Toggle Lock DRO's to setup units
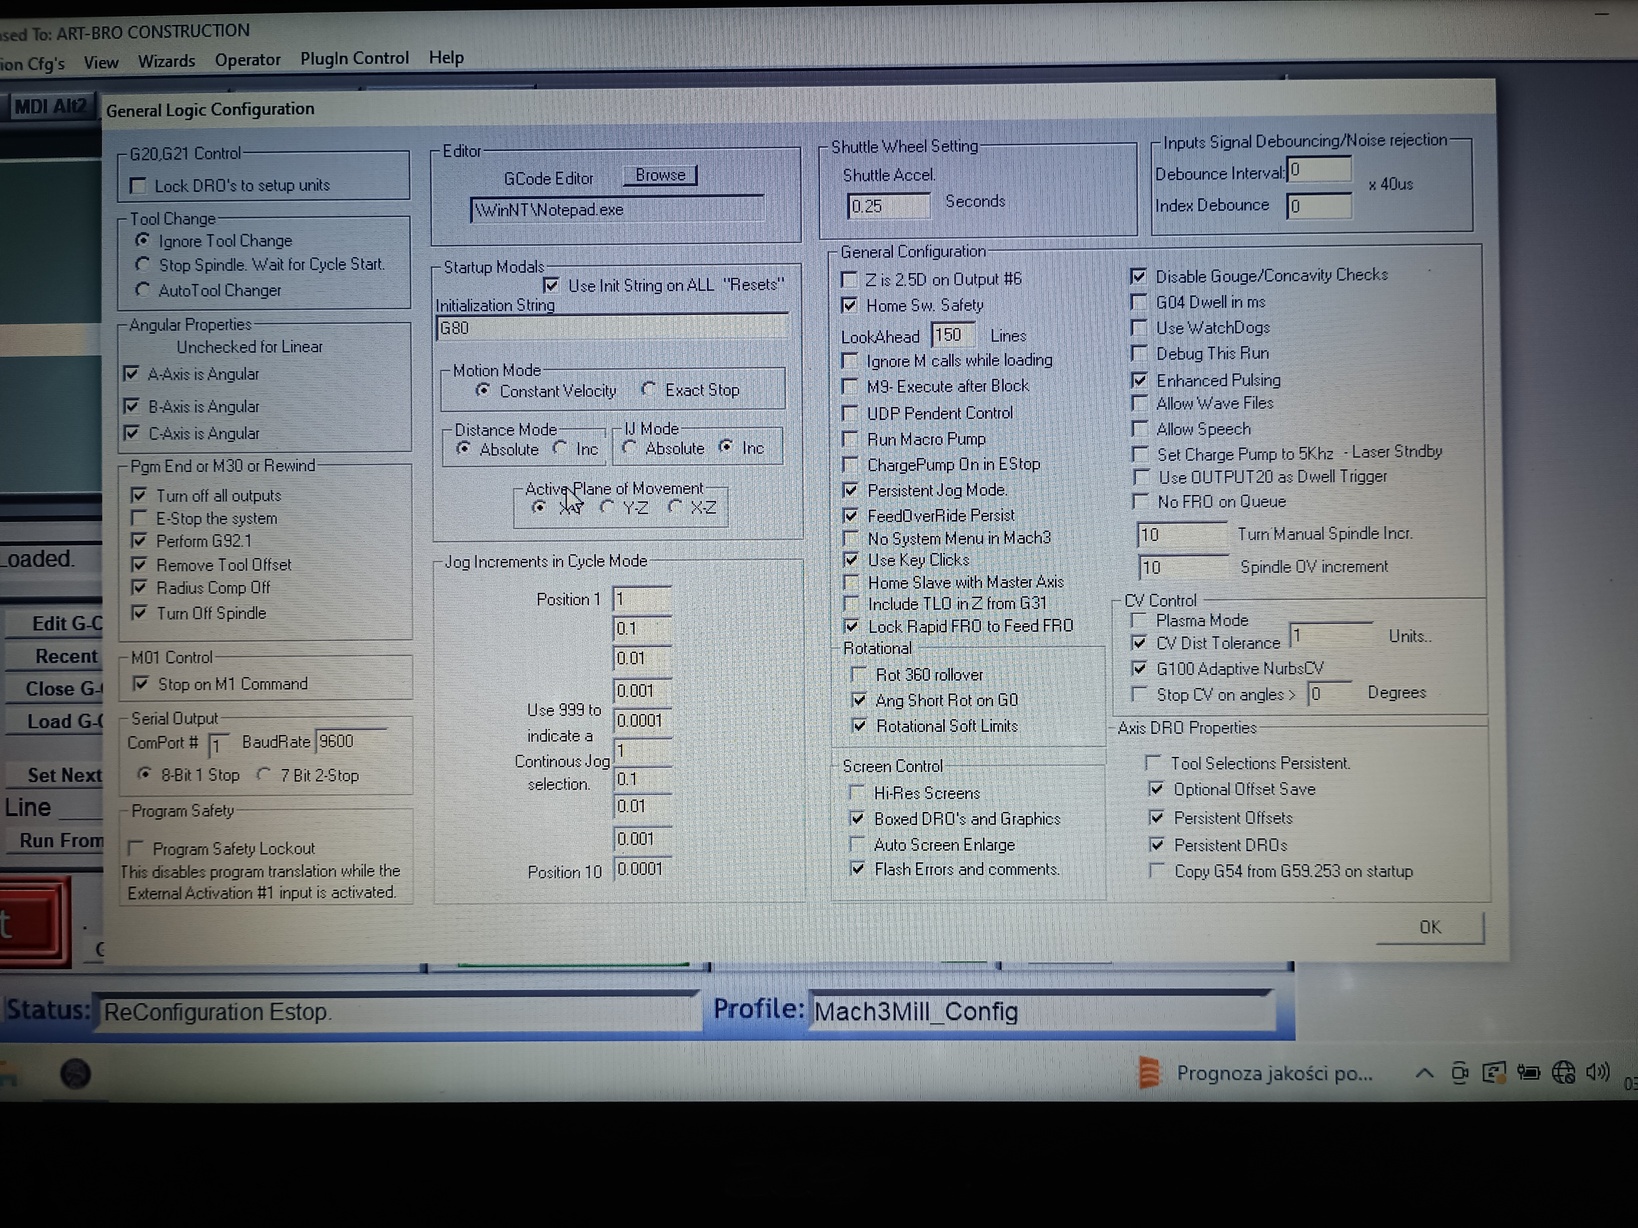 [x=138, y=185]
